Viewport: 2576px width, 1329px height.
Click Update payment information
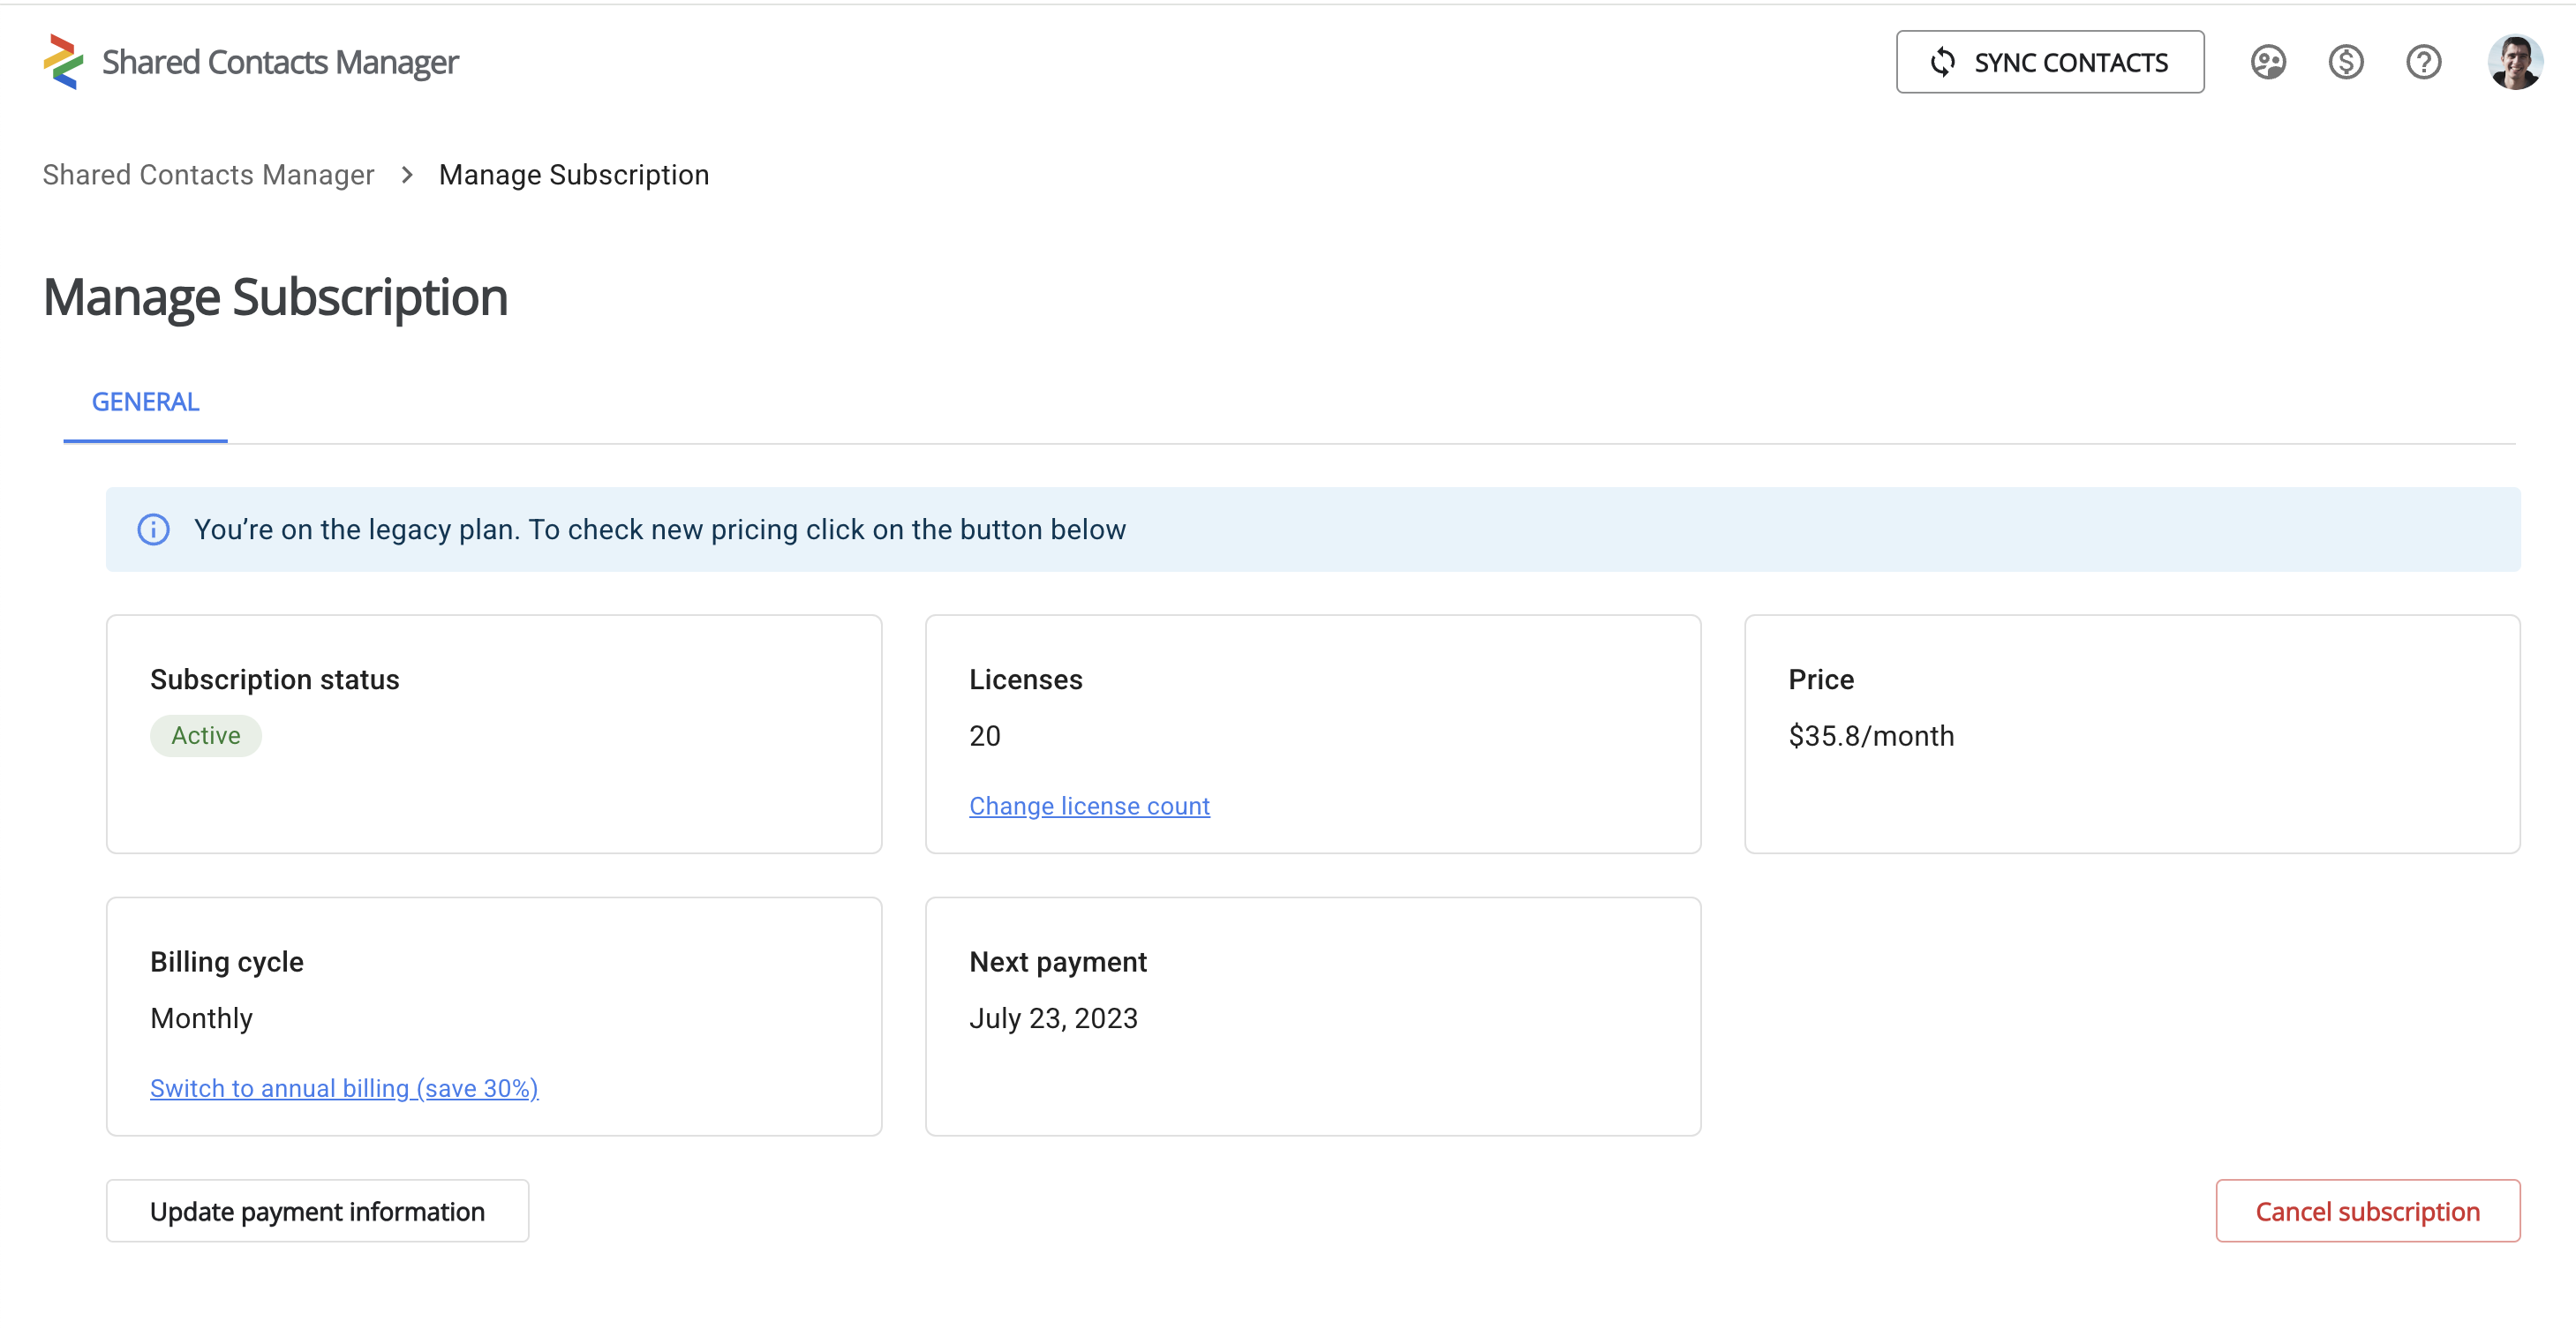click(316, 1211)
